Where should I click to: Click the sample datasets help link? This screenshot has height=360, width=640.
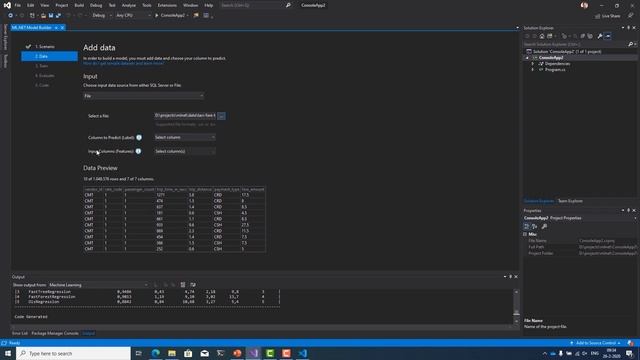[123, 63]
